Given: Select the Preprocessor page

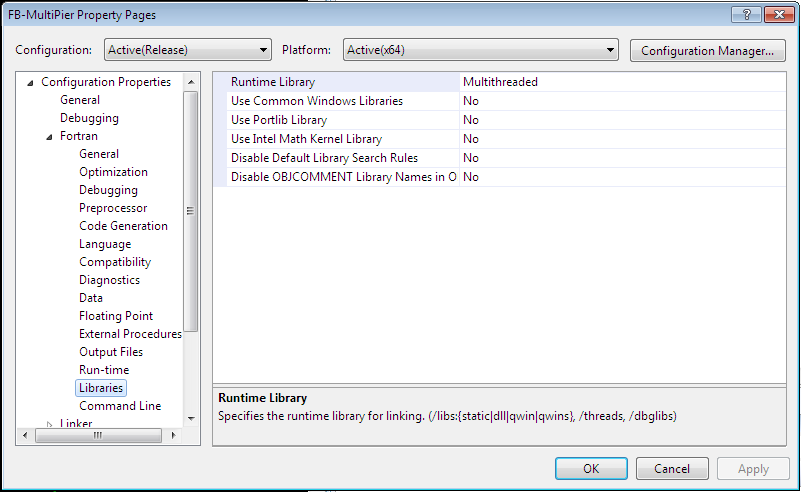Looking at the screenshot, I should point(113,208).
